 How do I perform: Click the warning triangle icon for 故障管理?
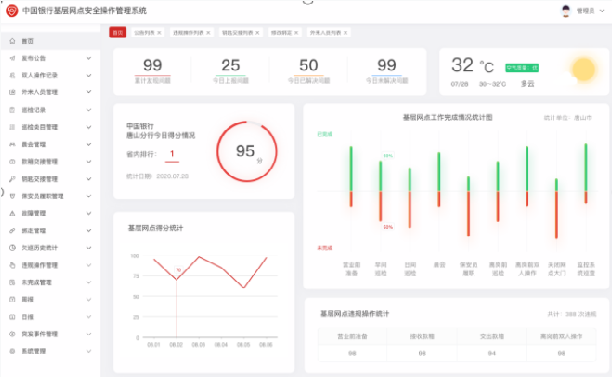(12, 213)
